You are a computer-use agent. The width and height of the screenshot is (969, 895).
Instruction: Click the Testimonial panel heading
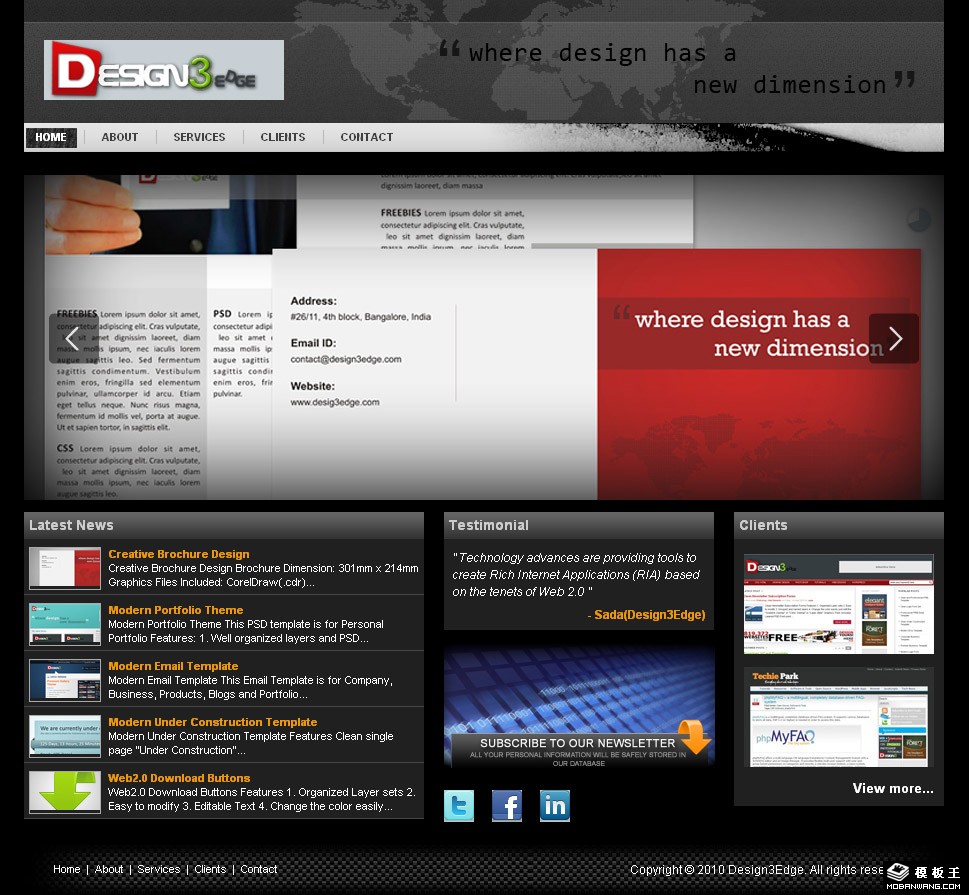click(489, 525)
